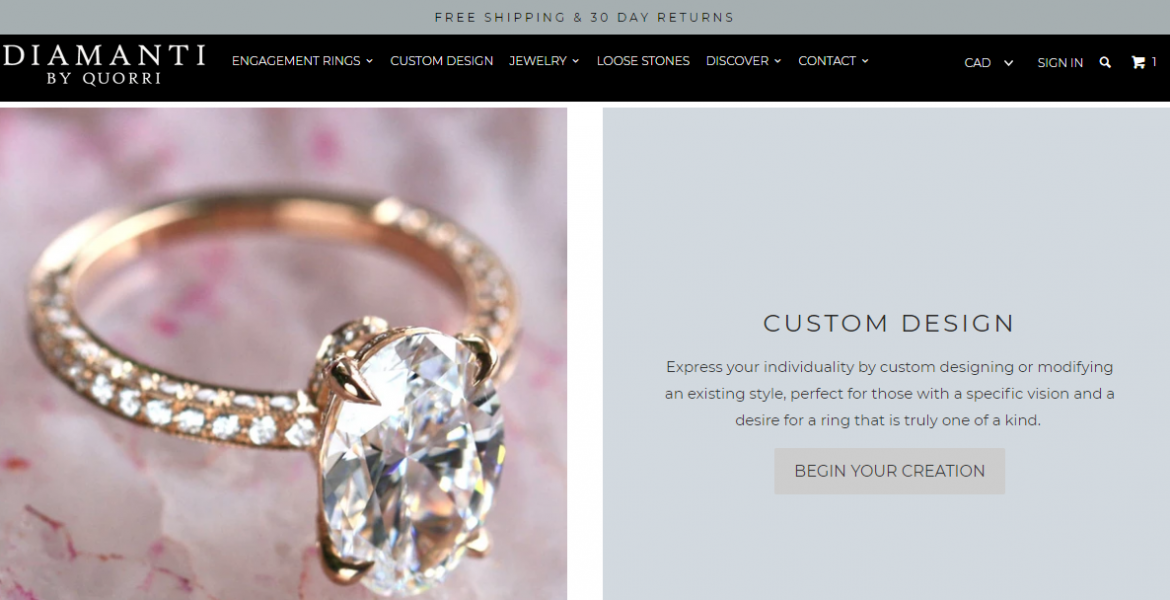Click the Begin Your Creation button

point(889,471)
